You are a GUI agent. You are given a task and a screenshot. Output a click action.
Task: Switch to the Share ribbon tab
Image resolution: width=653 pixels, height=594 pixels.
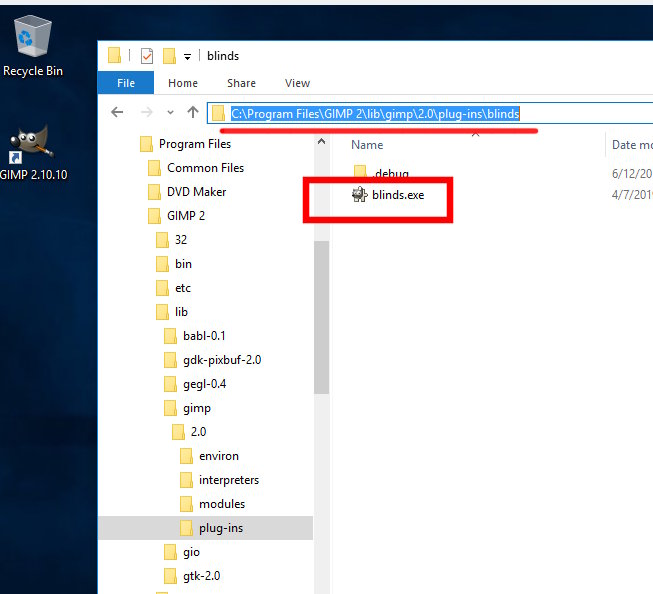(x=241, y=83)
